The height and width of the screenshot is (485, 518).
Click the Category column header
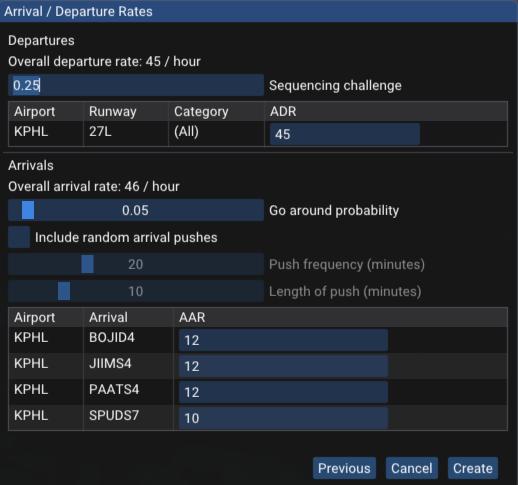coord(201,111)
